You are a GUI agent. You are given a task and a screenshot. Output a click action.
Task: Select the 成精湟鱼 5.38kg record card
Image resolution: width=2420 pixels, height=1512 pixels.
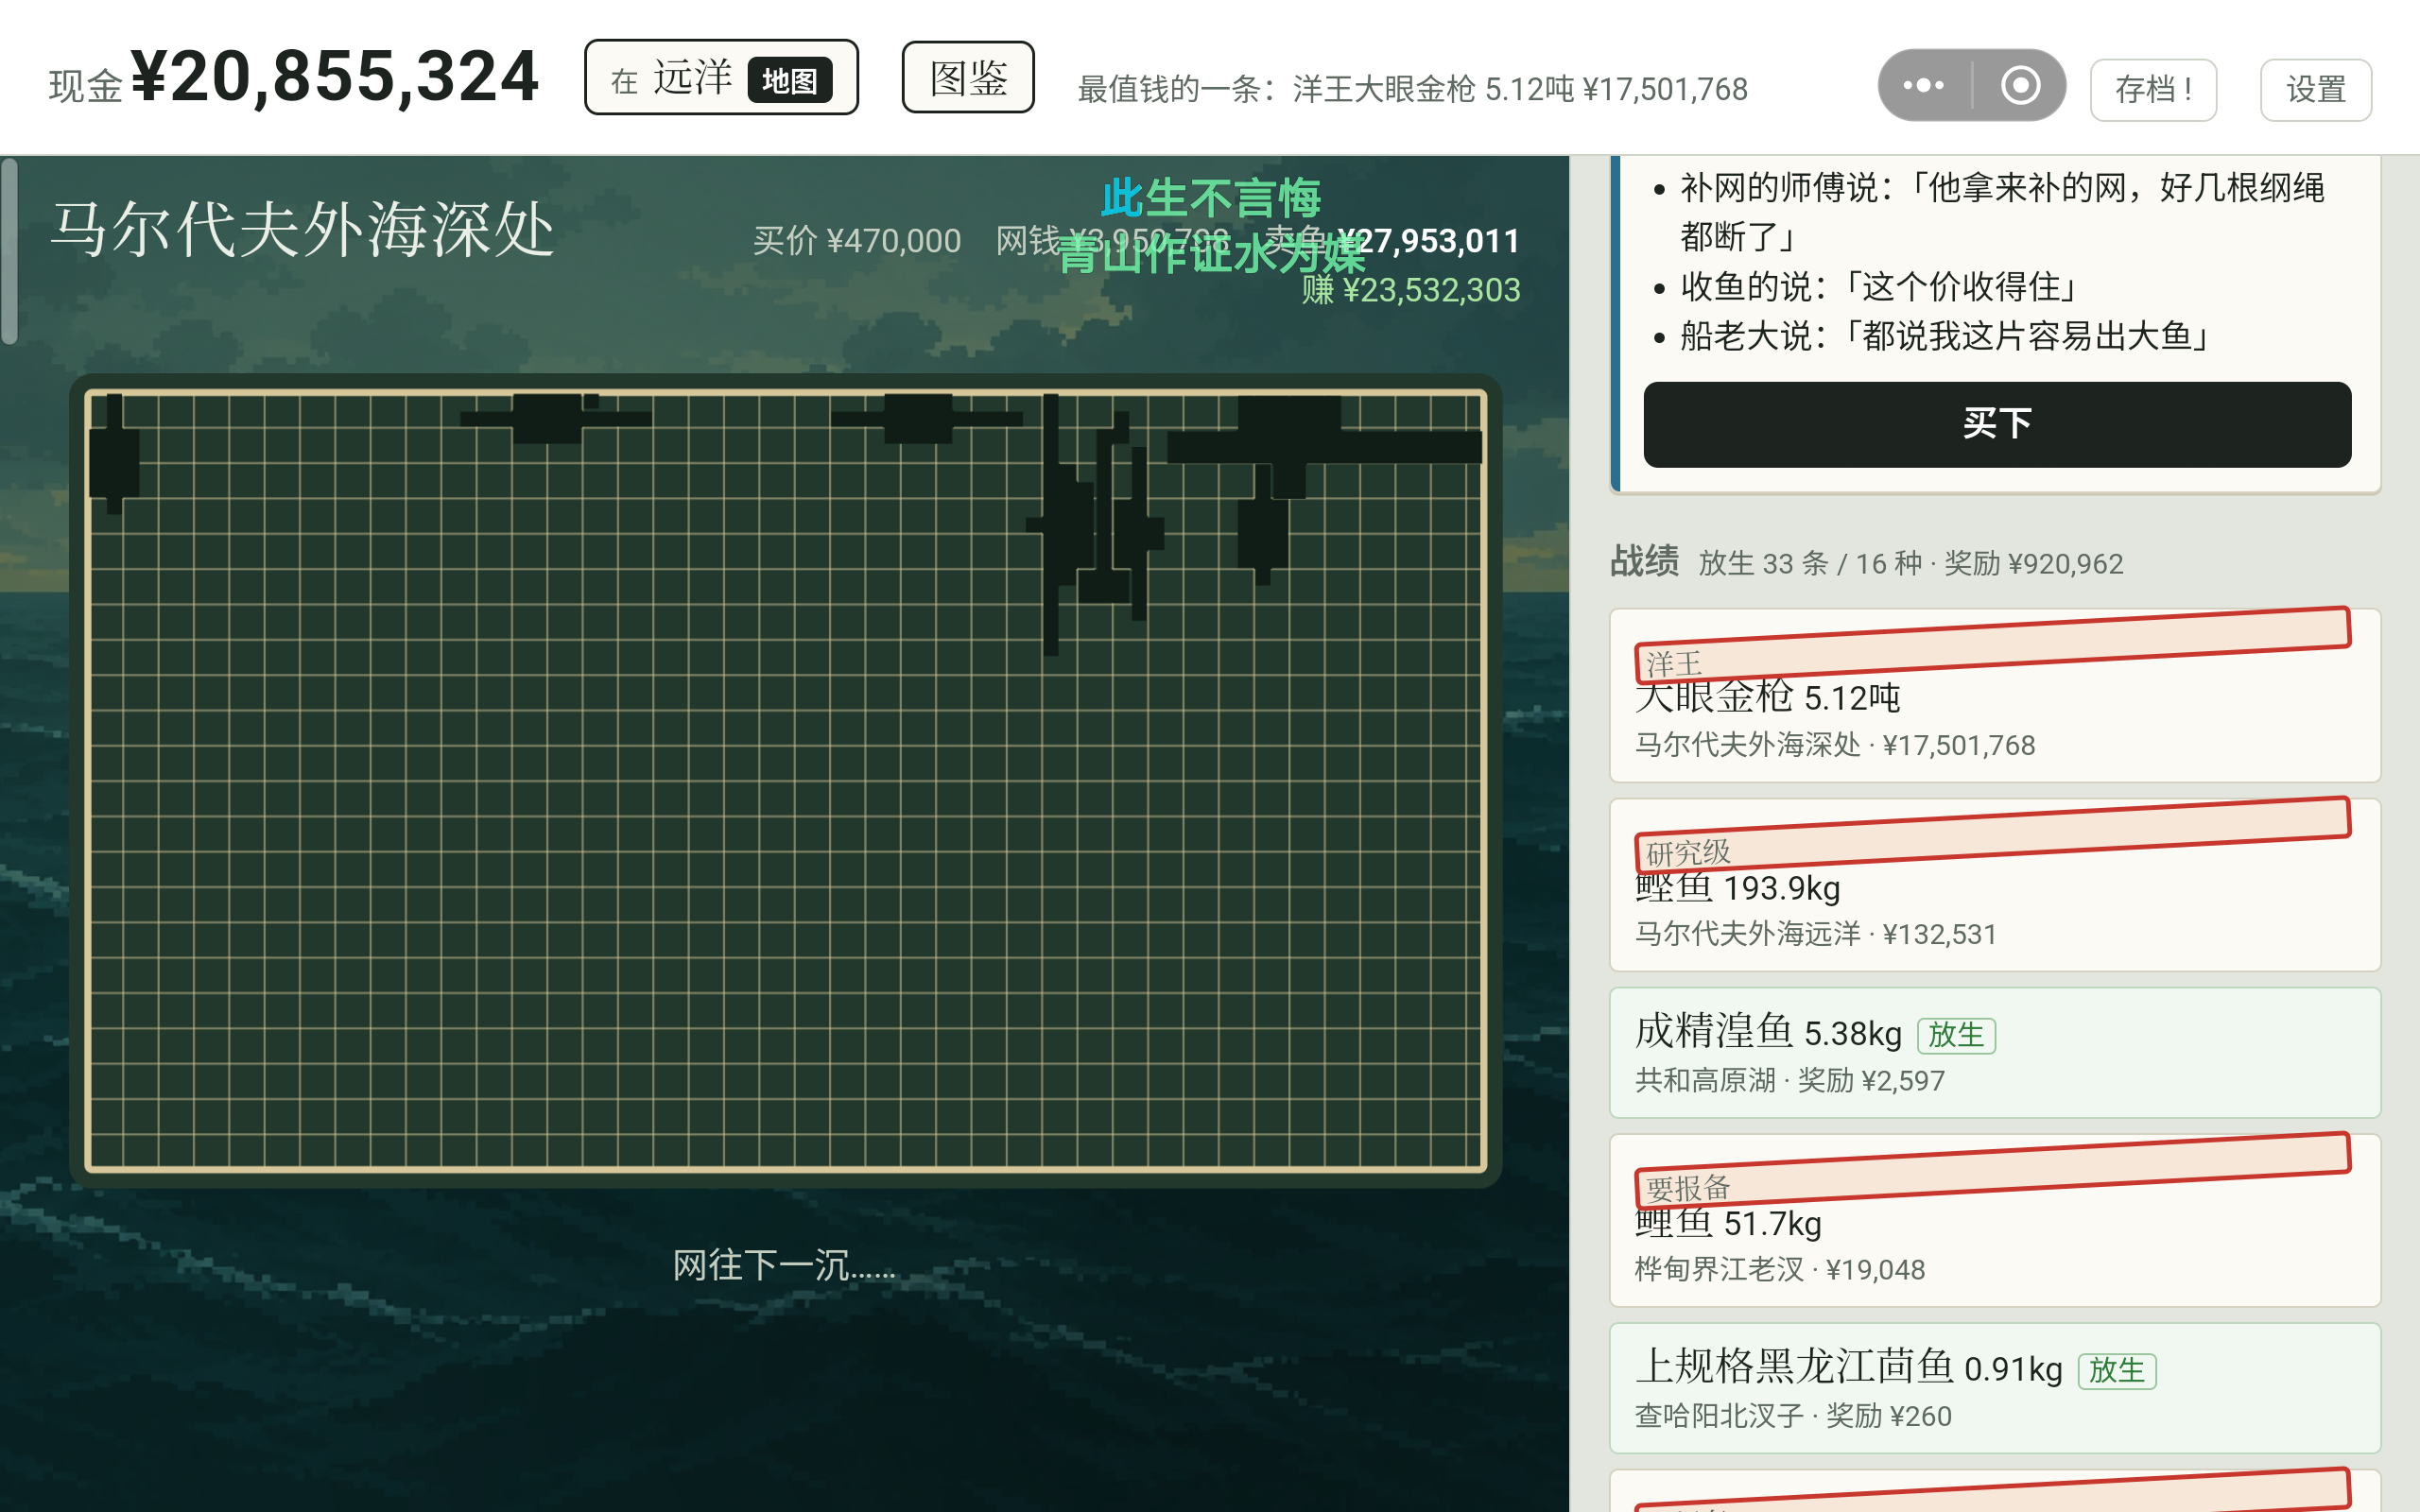(x=1994, y=1052)
